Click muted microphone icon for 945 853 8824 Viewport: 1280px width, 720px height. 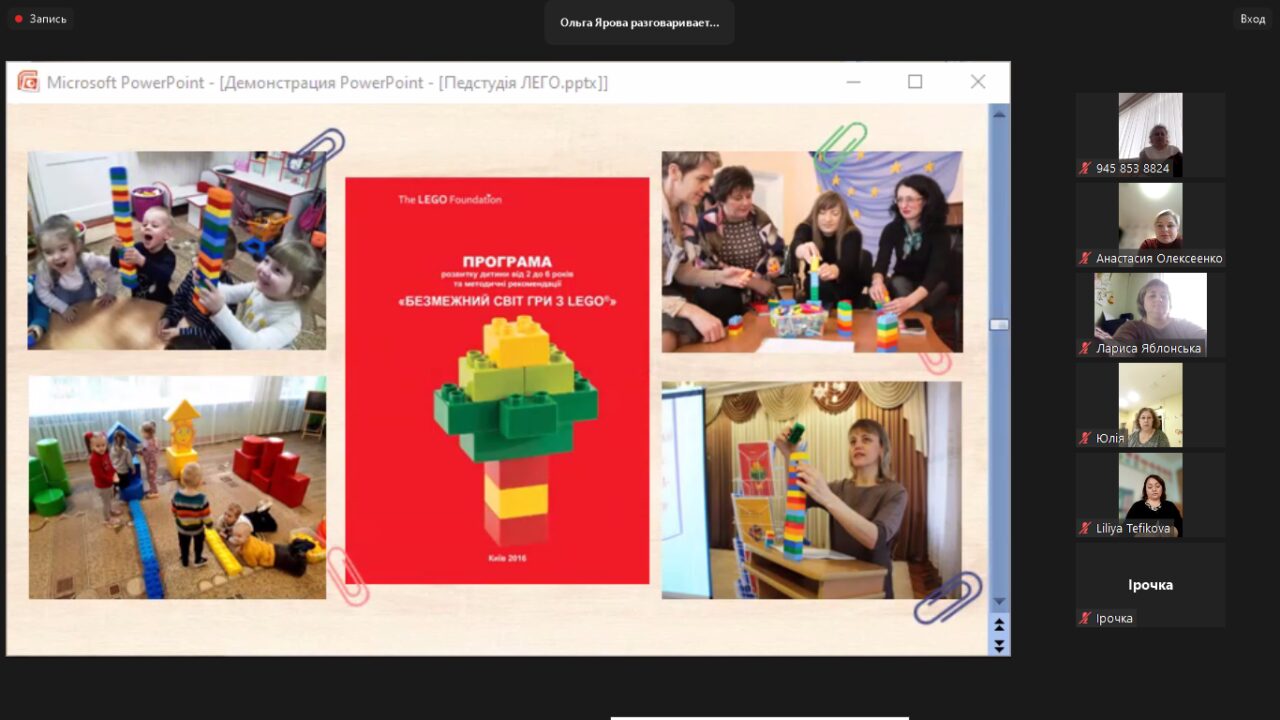1085,168
